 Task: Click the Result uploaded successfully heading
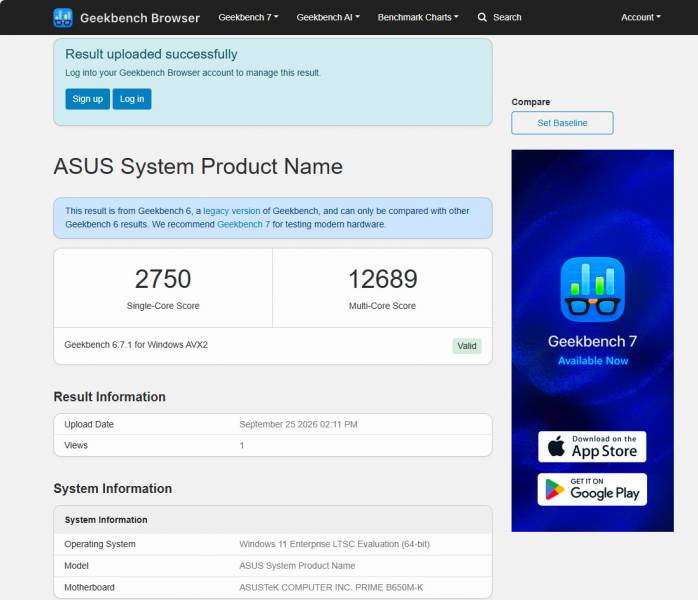pos(151,54)
